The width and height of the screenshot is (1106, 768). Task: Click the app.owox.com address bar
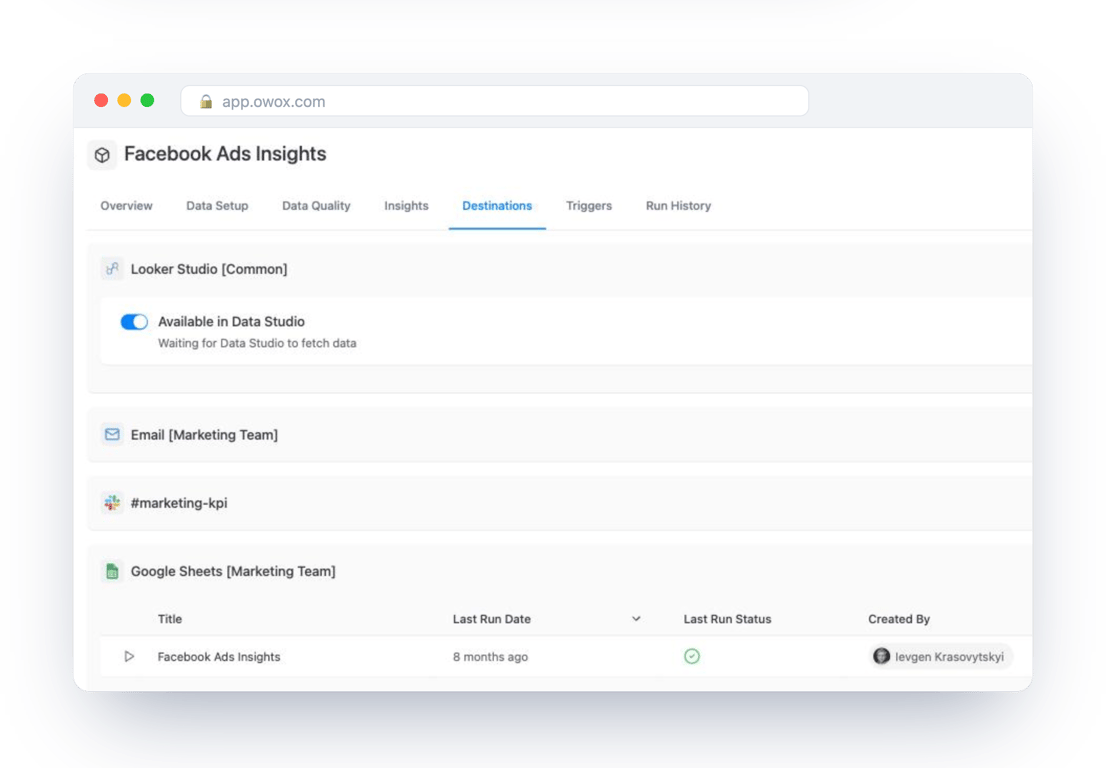tap(494, 102)
